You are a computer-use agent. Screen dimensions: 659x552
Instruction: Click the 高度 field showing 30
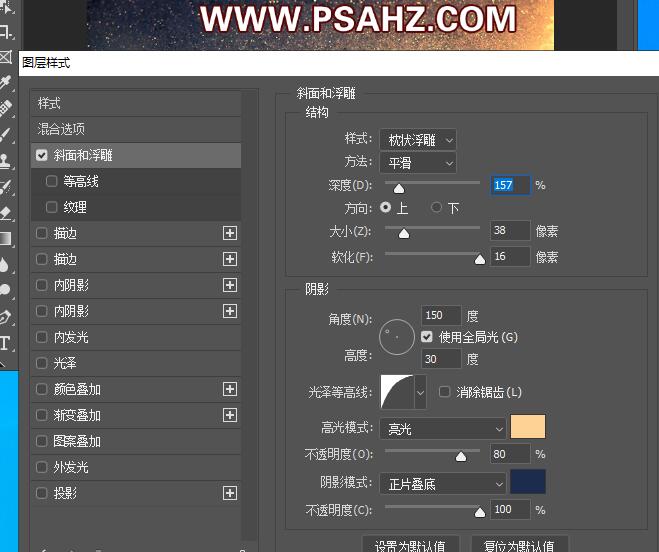441,359
